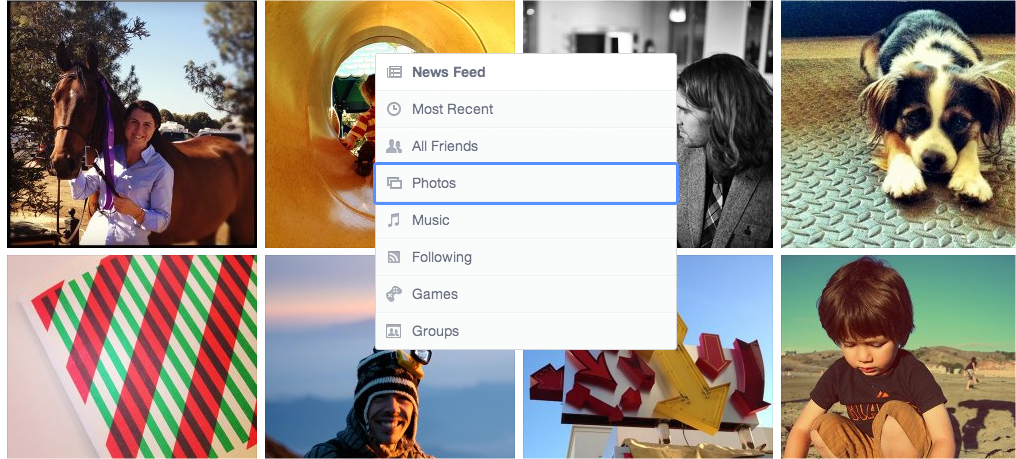Open the woman with horse photo
Screen dimensions: 1016x459
(x=132, y=124)
